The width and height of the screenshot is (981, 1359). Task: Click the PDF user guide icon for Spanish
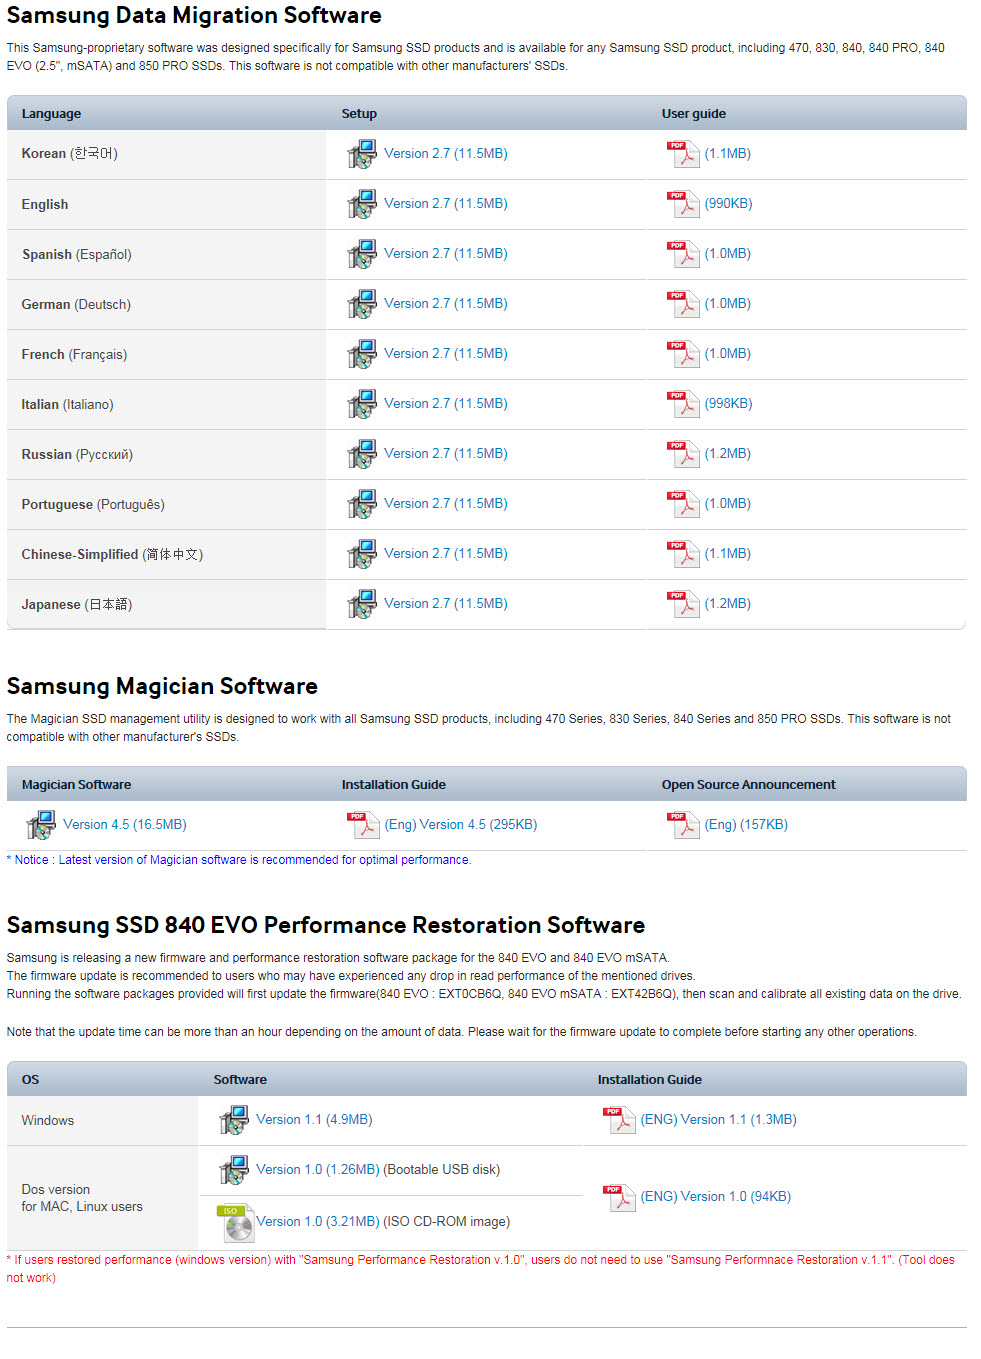point(683,254)
